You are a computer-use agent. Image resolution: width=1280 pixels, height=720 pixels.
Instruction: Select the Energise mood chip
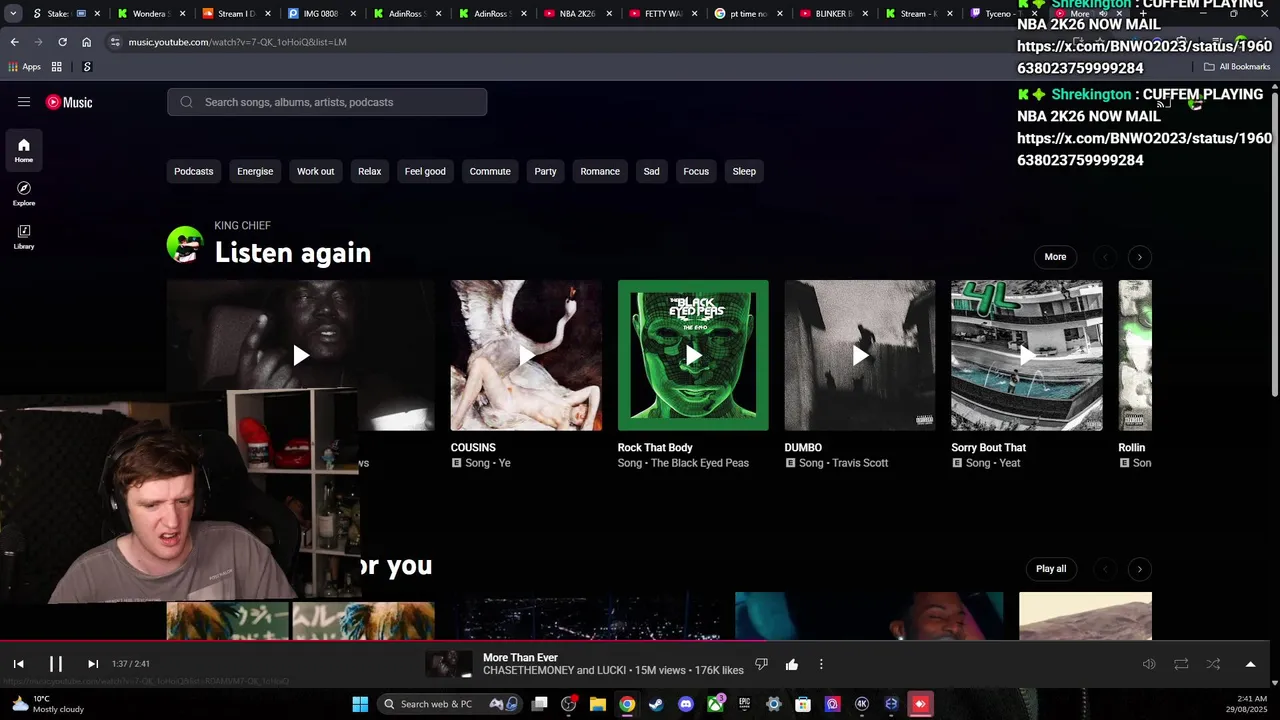[x=255, y=171]
